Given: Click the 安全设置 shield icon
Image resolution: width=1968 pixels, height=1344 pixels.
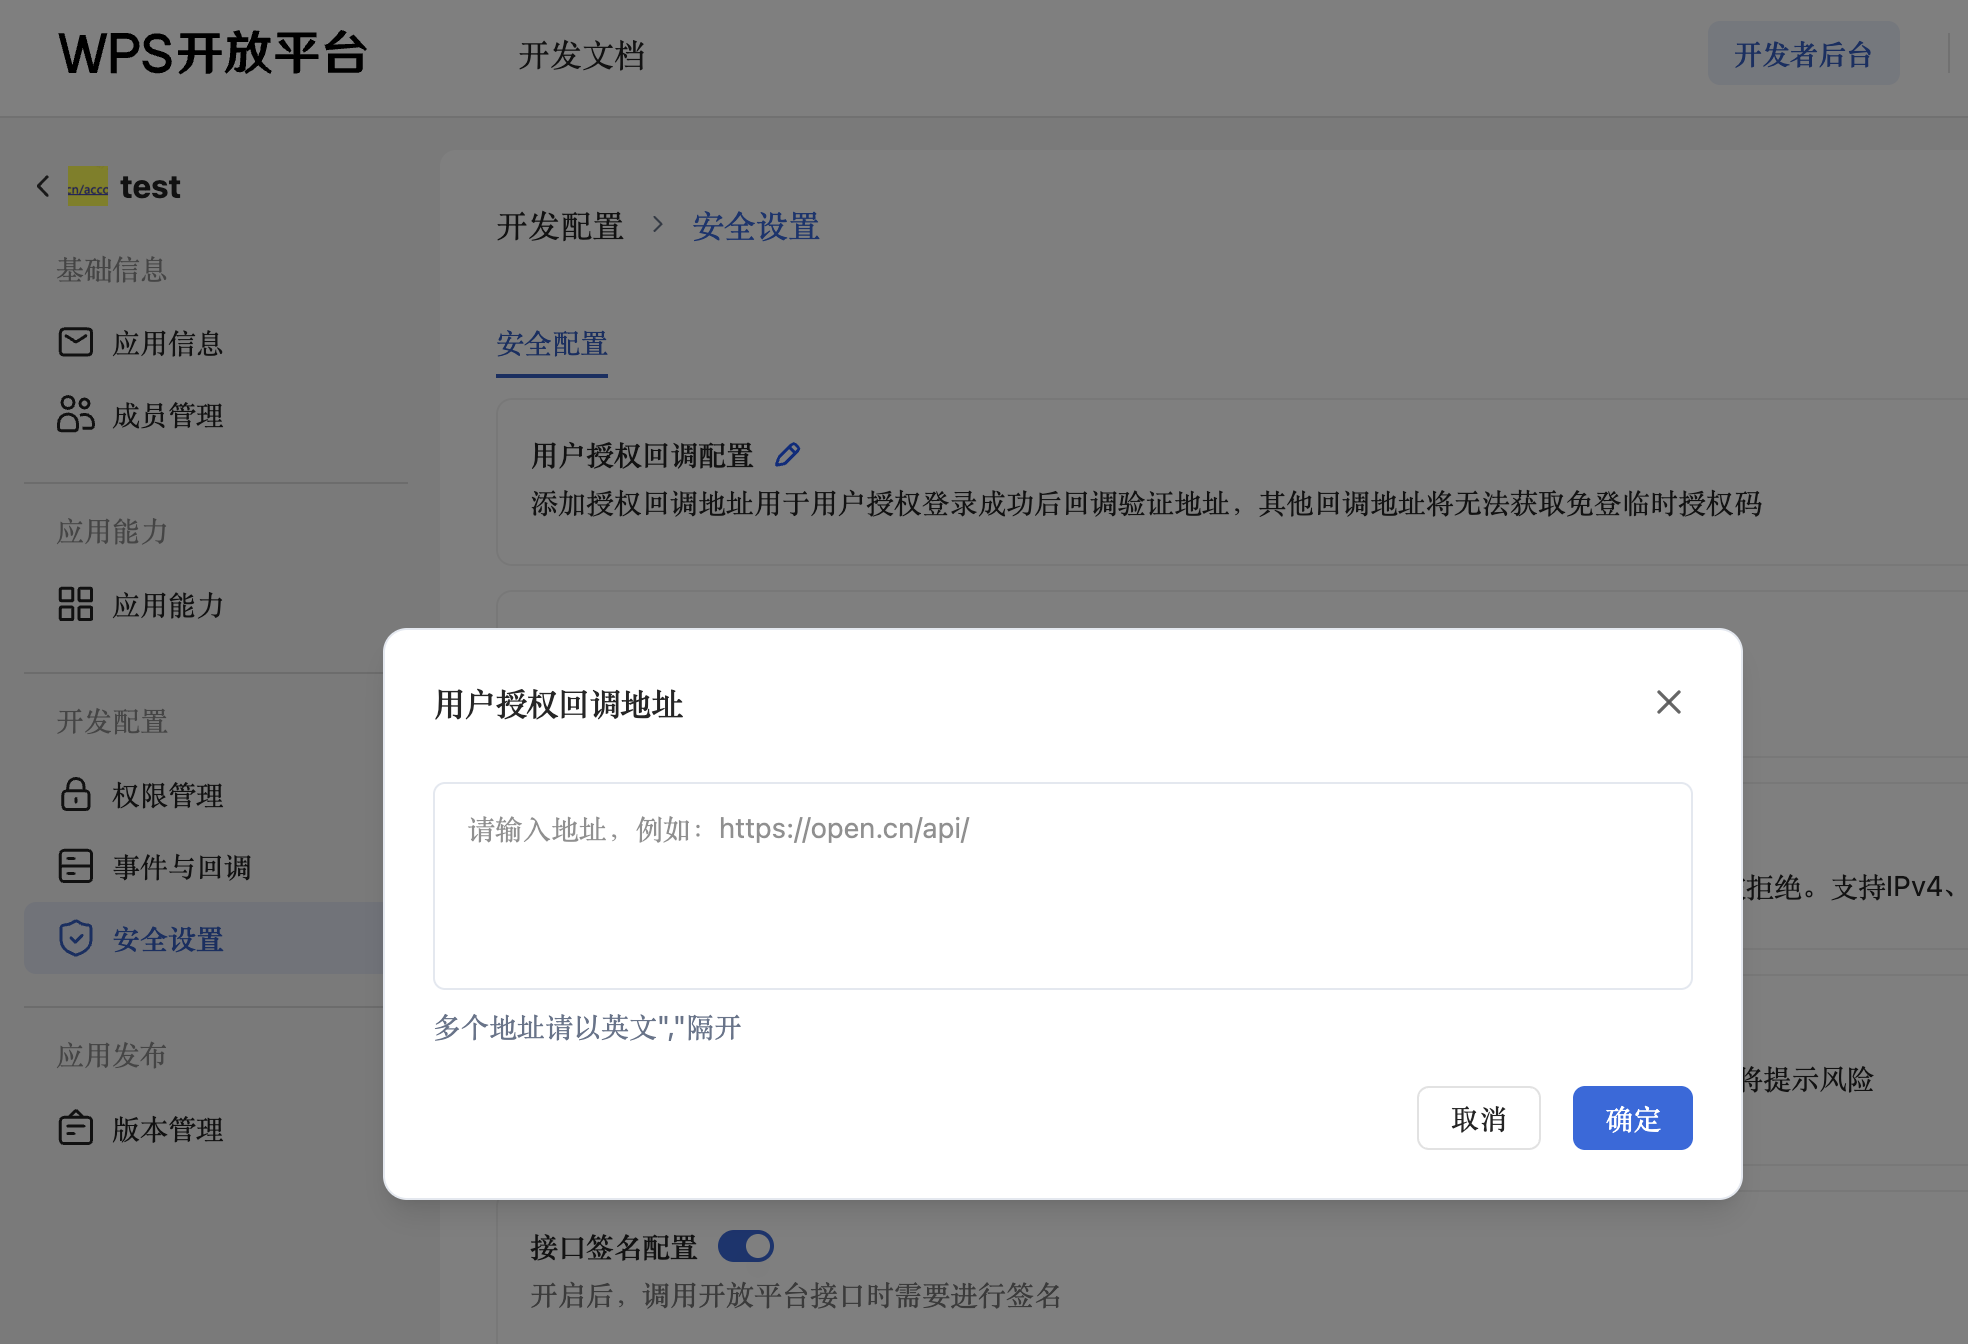Looking at the screenshot, I should pyautogui.click(x=74, y=938).
